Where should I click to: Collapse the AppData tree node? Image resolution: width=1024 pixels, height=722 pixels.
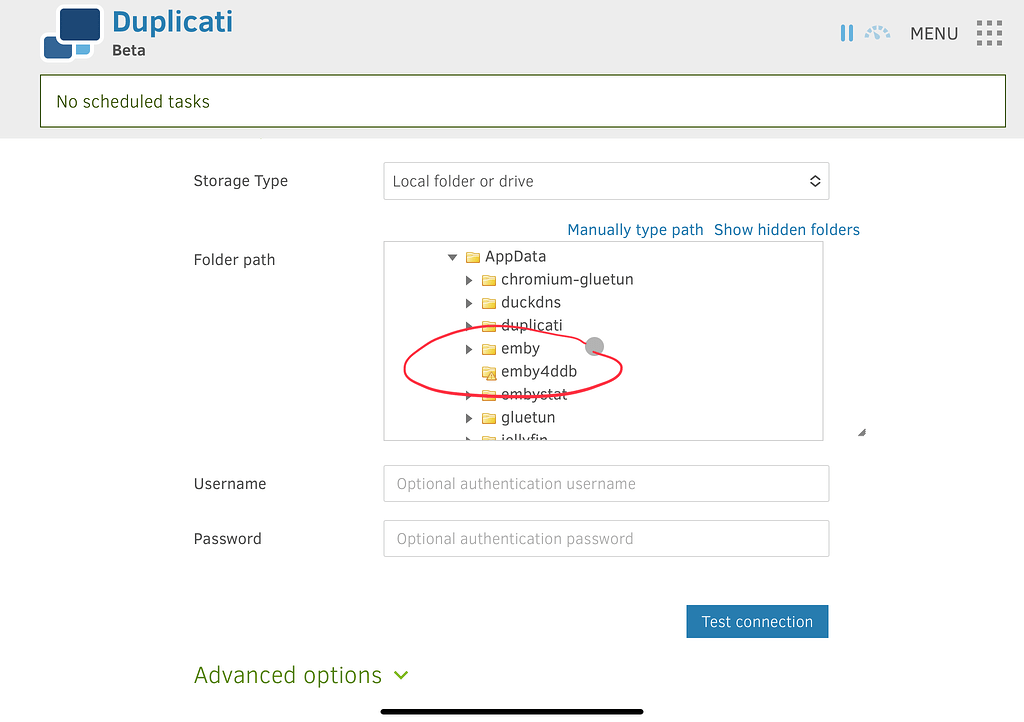tap(452, 256)
